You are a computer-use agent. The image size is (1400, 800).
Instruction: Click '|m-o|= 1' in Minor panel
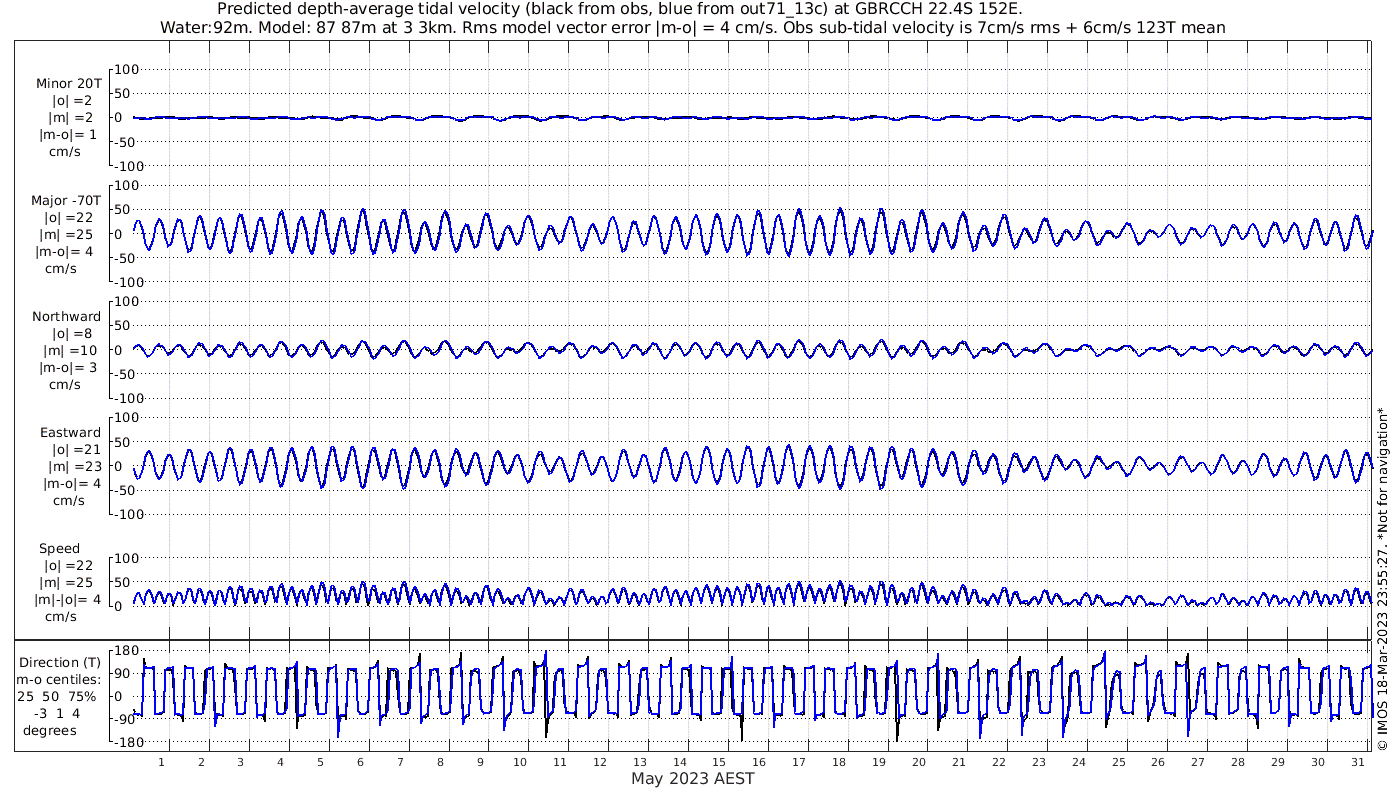click(x=68, y=135)
